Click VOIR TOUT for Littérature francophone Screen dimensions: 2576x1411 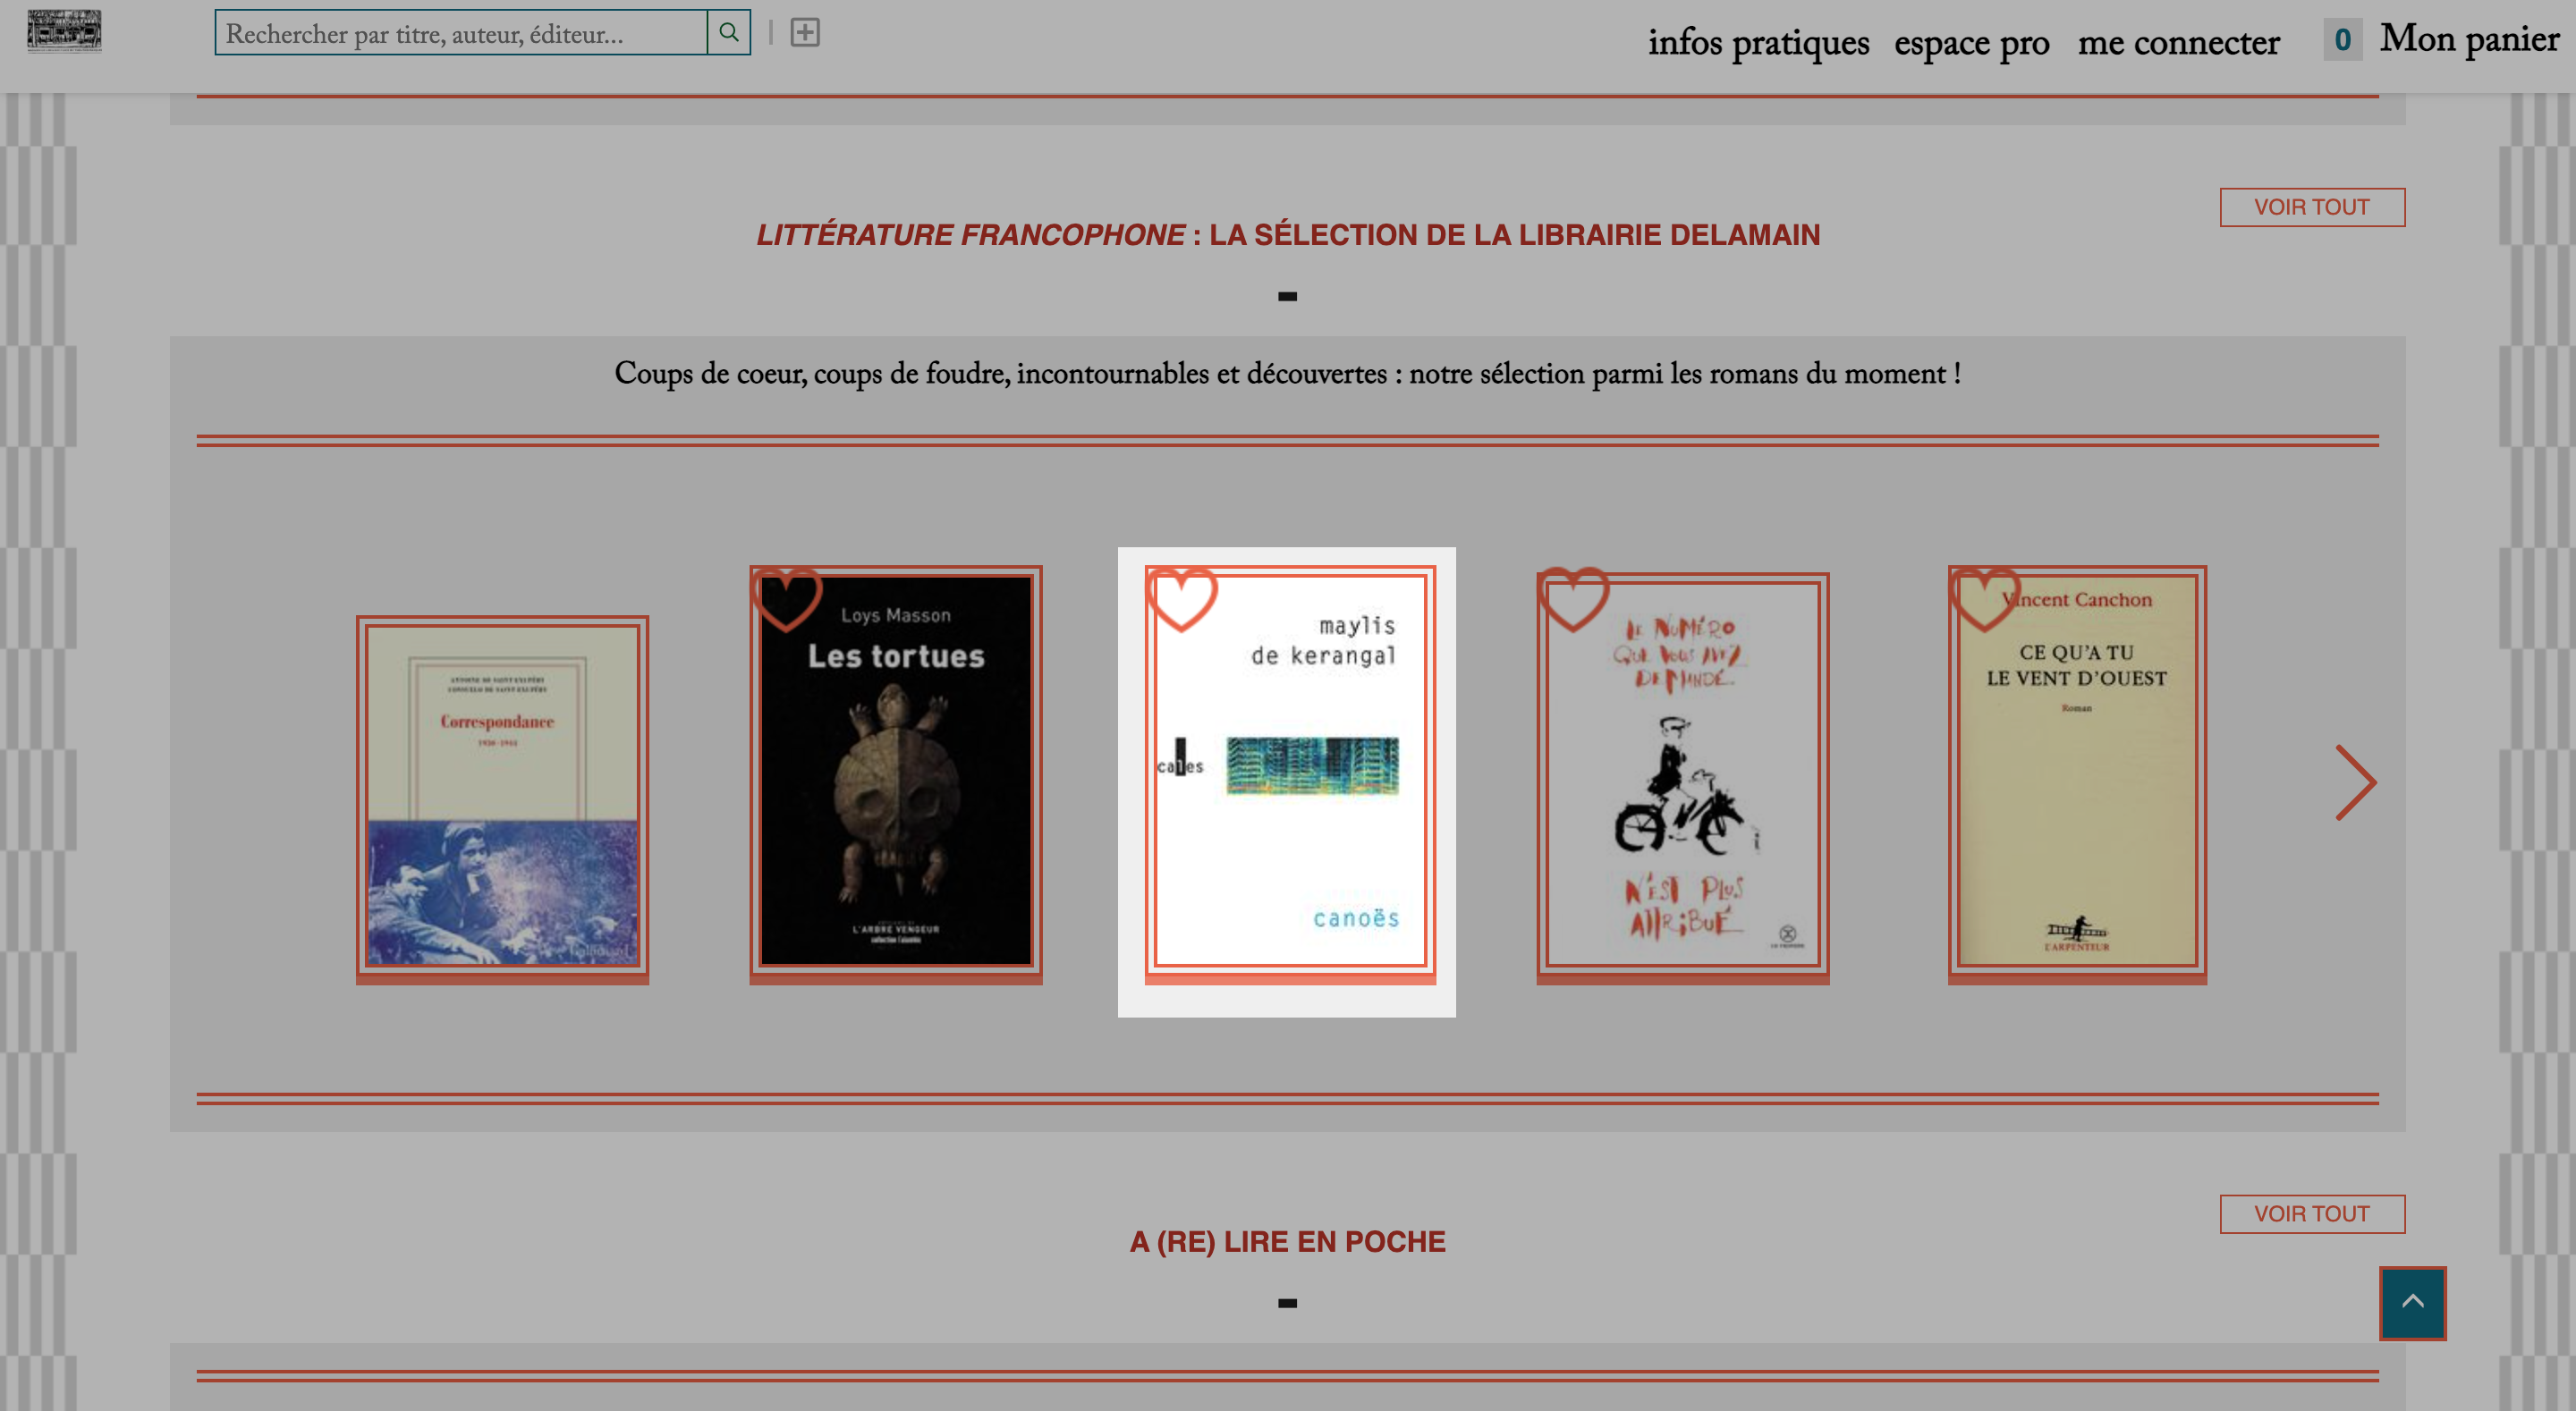click(2311, 207)
